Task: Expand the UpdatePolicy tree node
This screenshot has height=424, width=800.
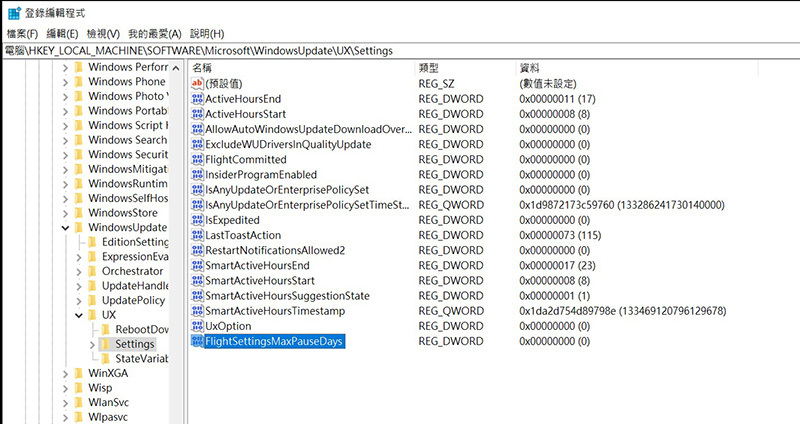Action: coord(79,301)
